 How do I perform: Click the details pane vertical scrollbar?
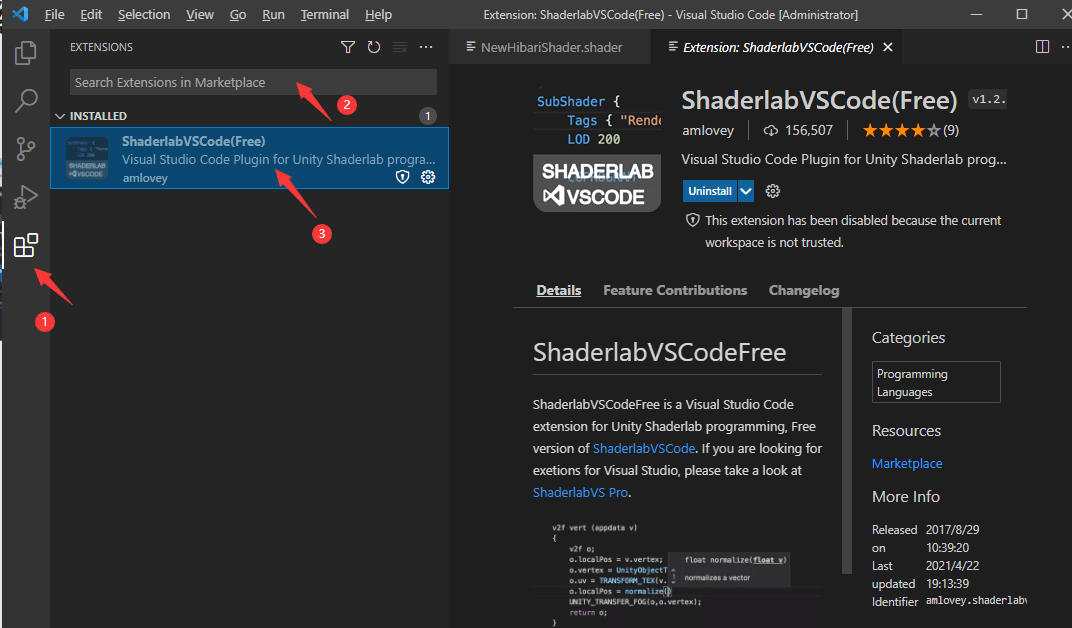(847, 441)
